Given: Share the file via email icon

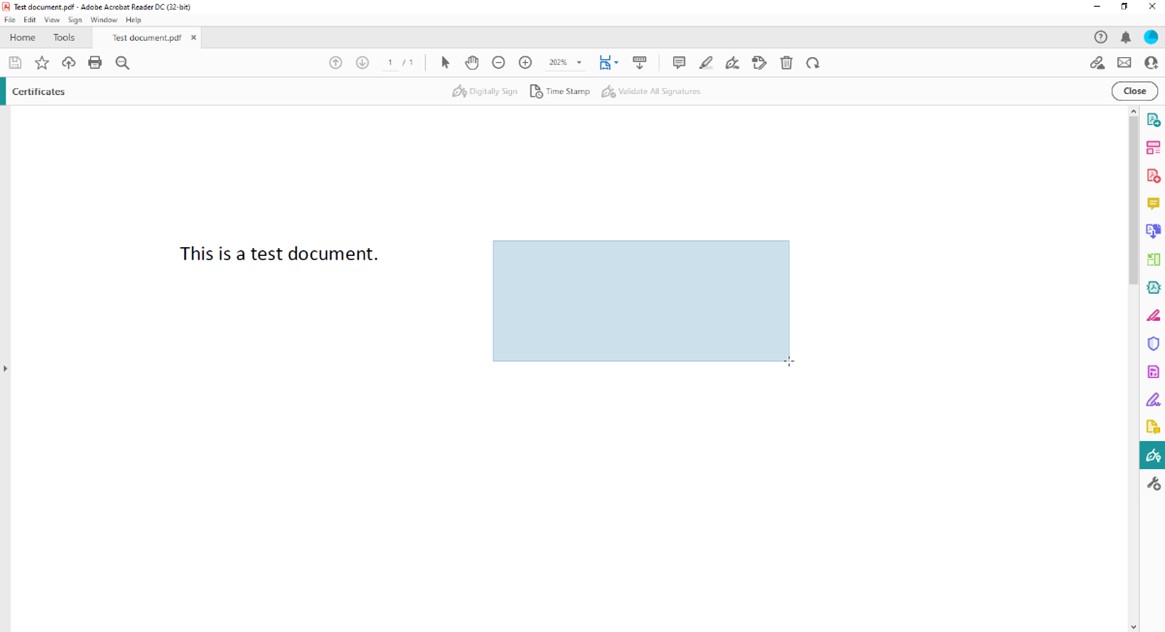Looking at the screenshot, I should (1124, 62).
